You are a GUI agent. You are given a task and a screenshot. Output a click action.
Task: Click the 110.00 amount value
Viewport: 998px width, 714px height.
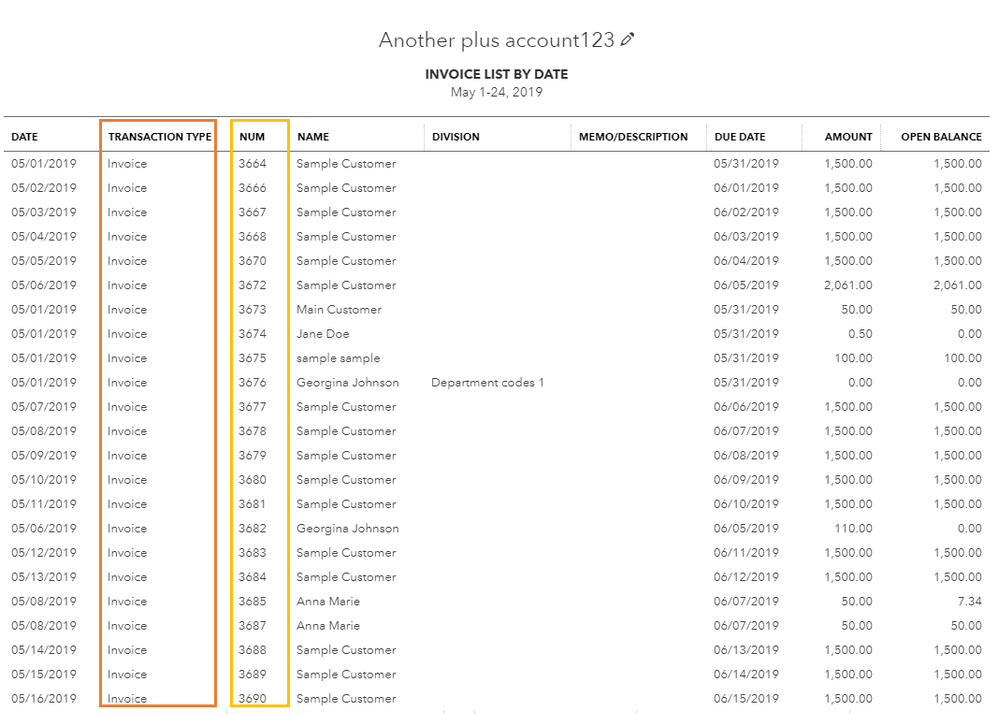pyautogui.click(x=853, y=529)
